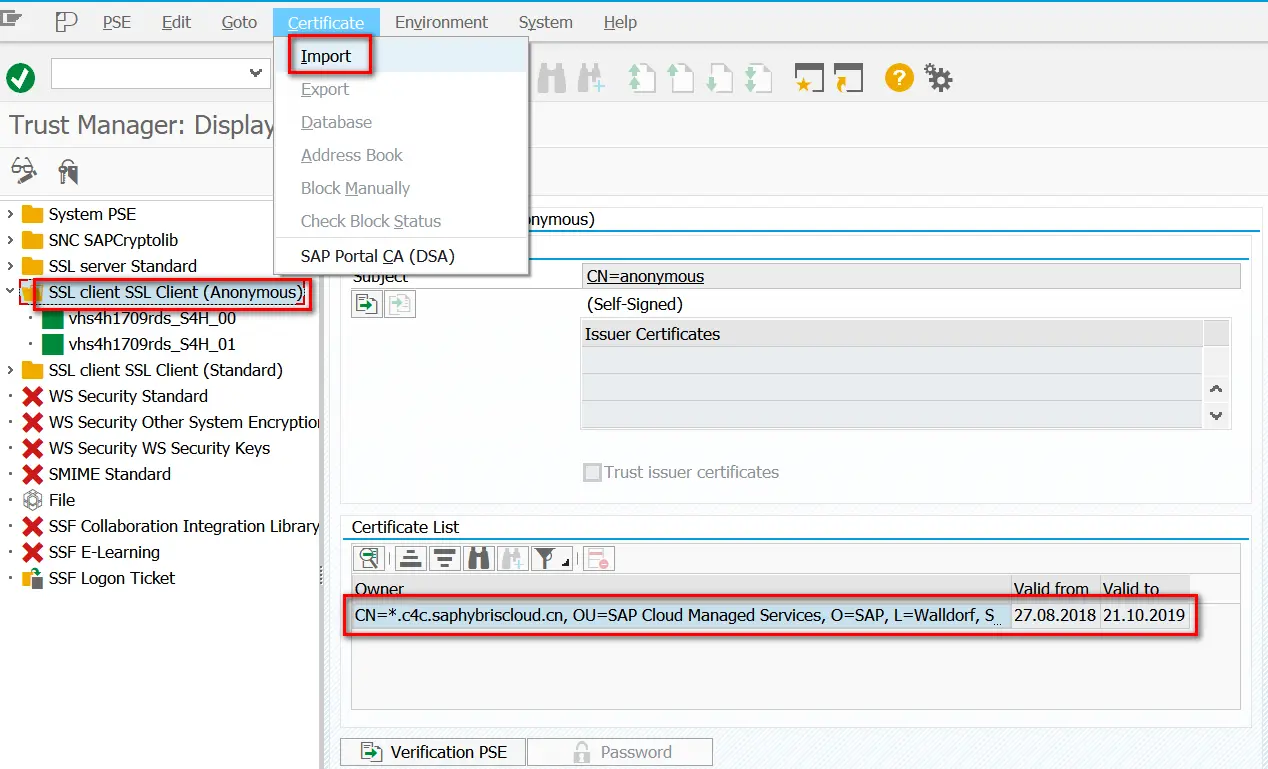Open the System menu
The image size is (1268, 769).
point(545,22)
